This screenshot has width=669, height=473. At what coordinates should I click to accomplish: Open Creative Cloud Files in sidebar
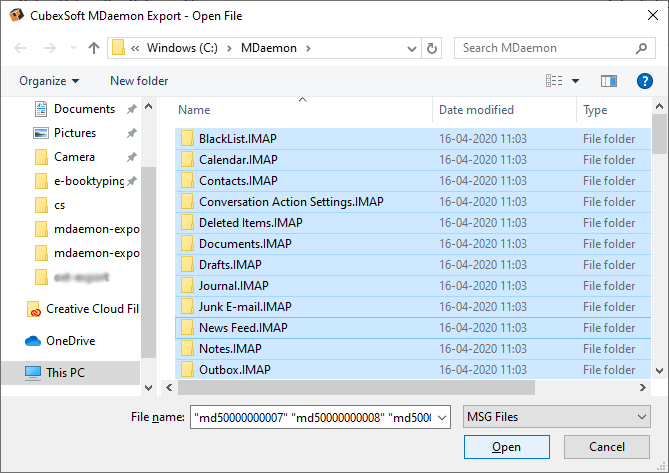83,309
